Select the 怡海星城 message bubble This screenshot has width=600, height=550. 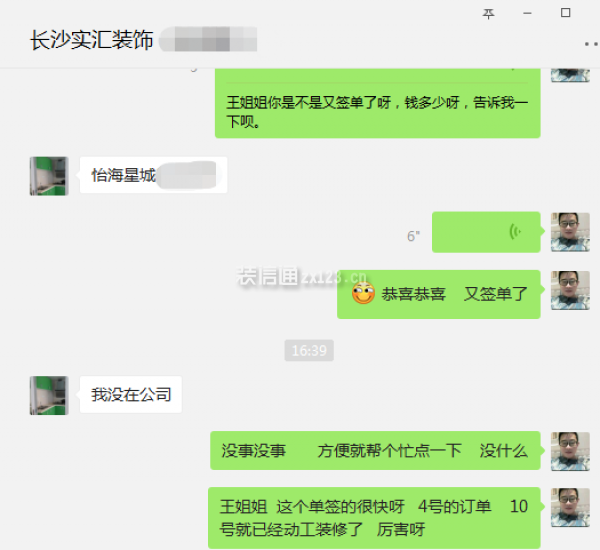(x=153, y=175)
